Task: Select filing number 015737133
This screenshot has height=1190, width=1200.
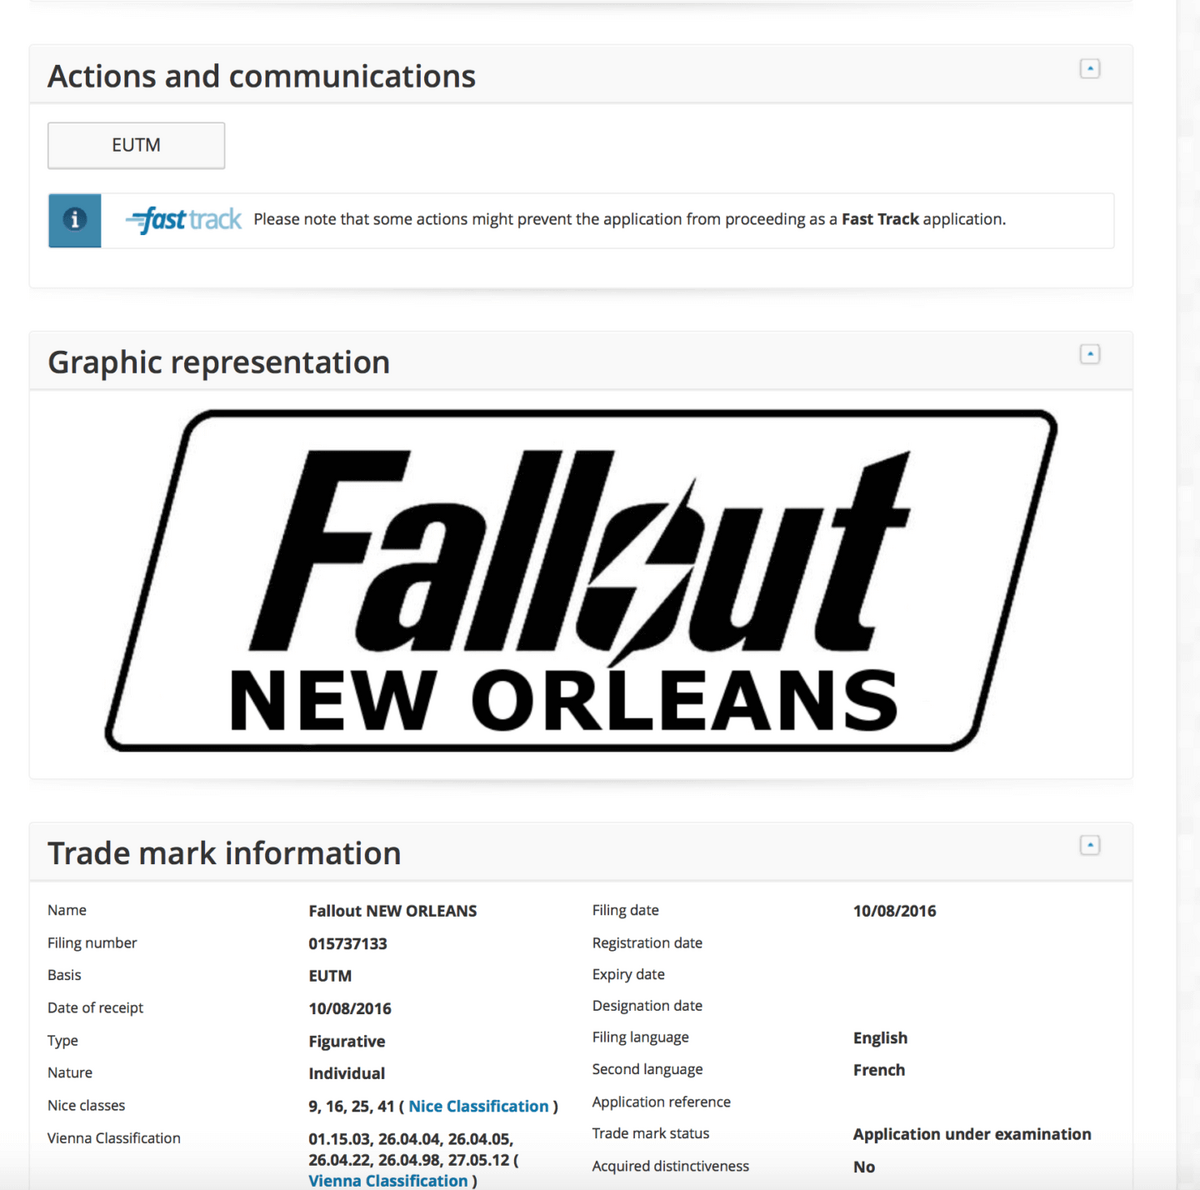Action: point(348,944)
